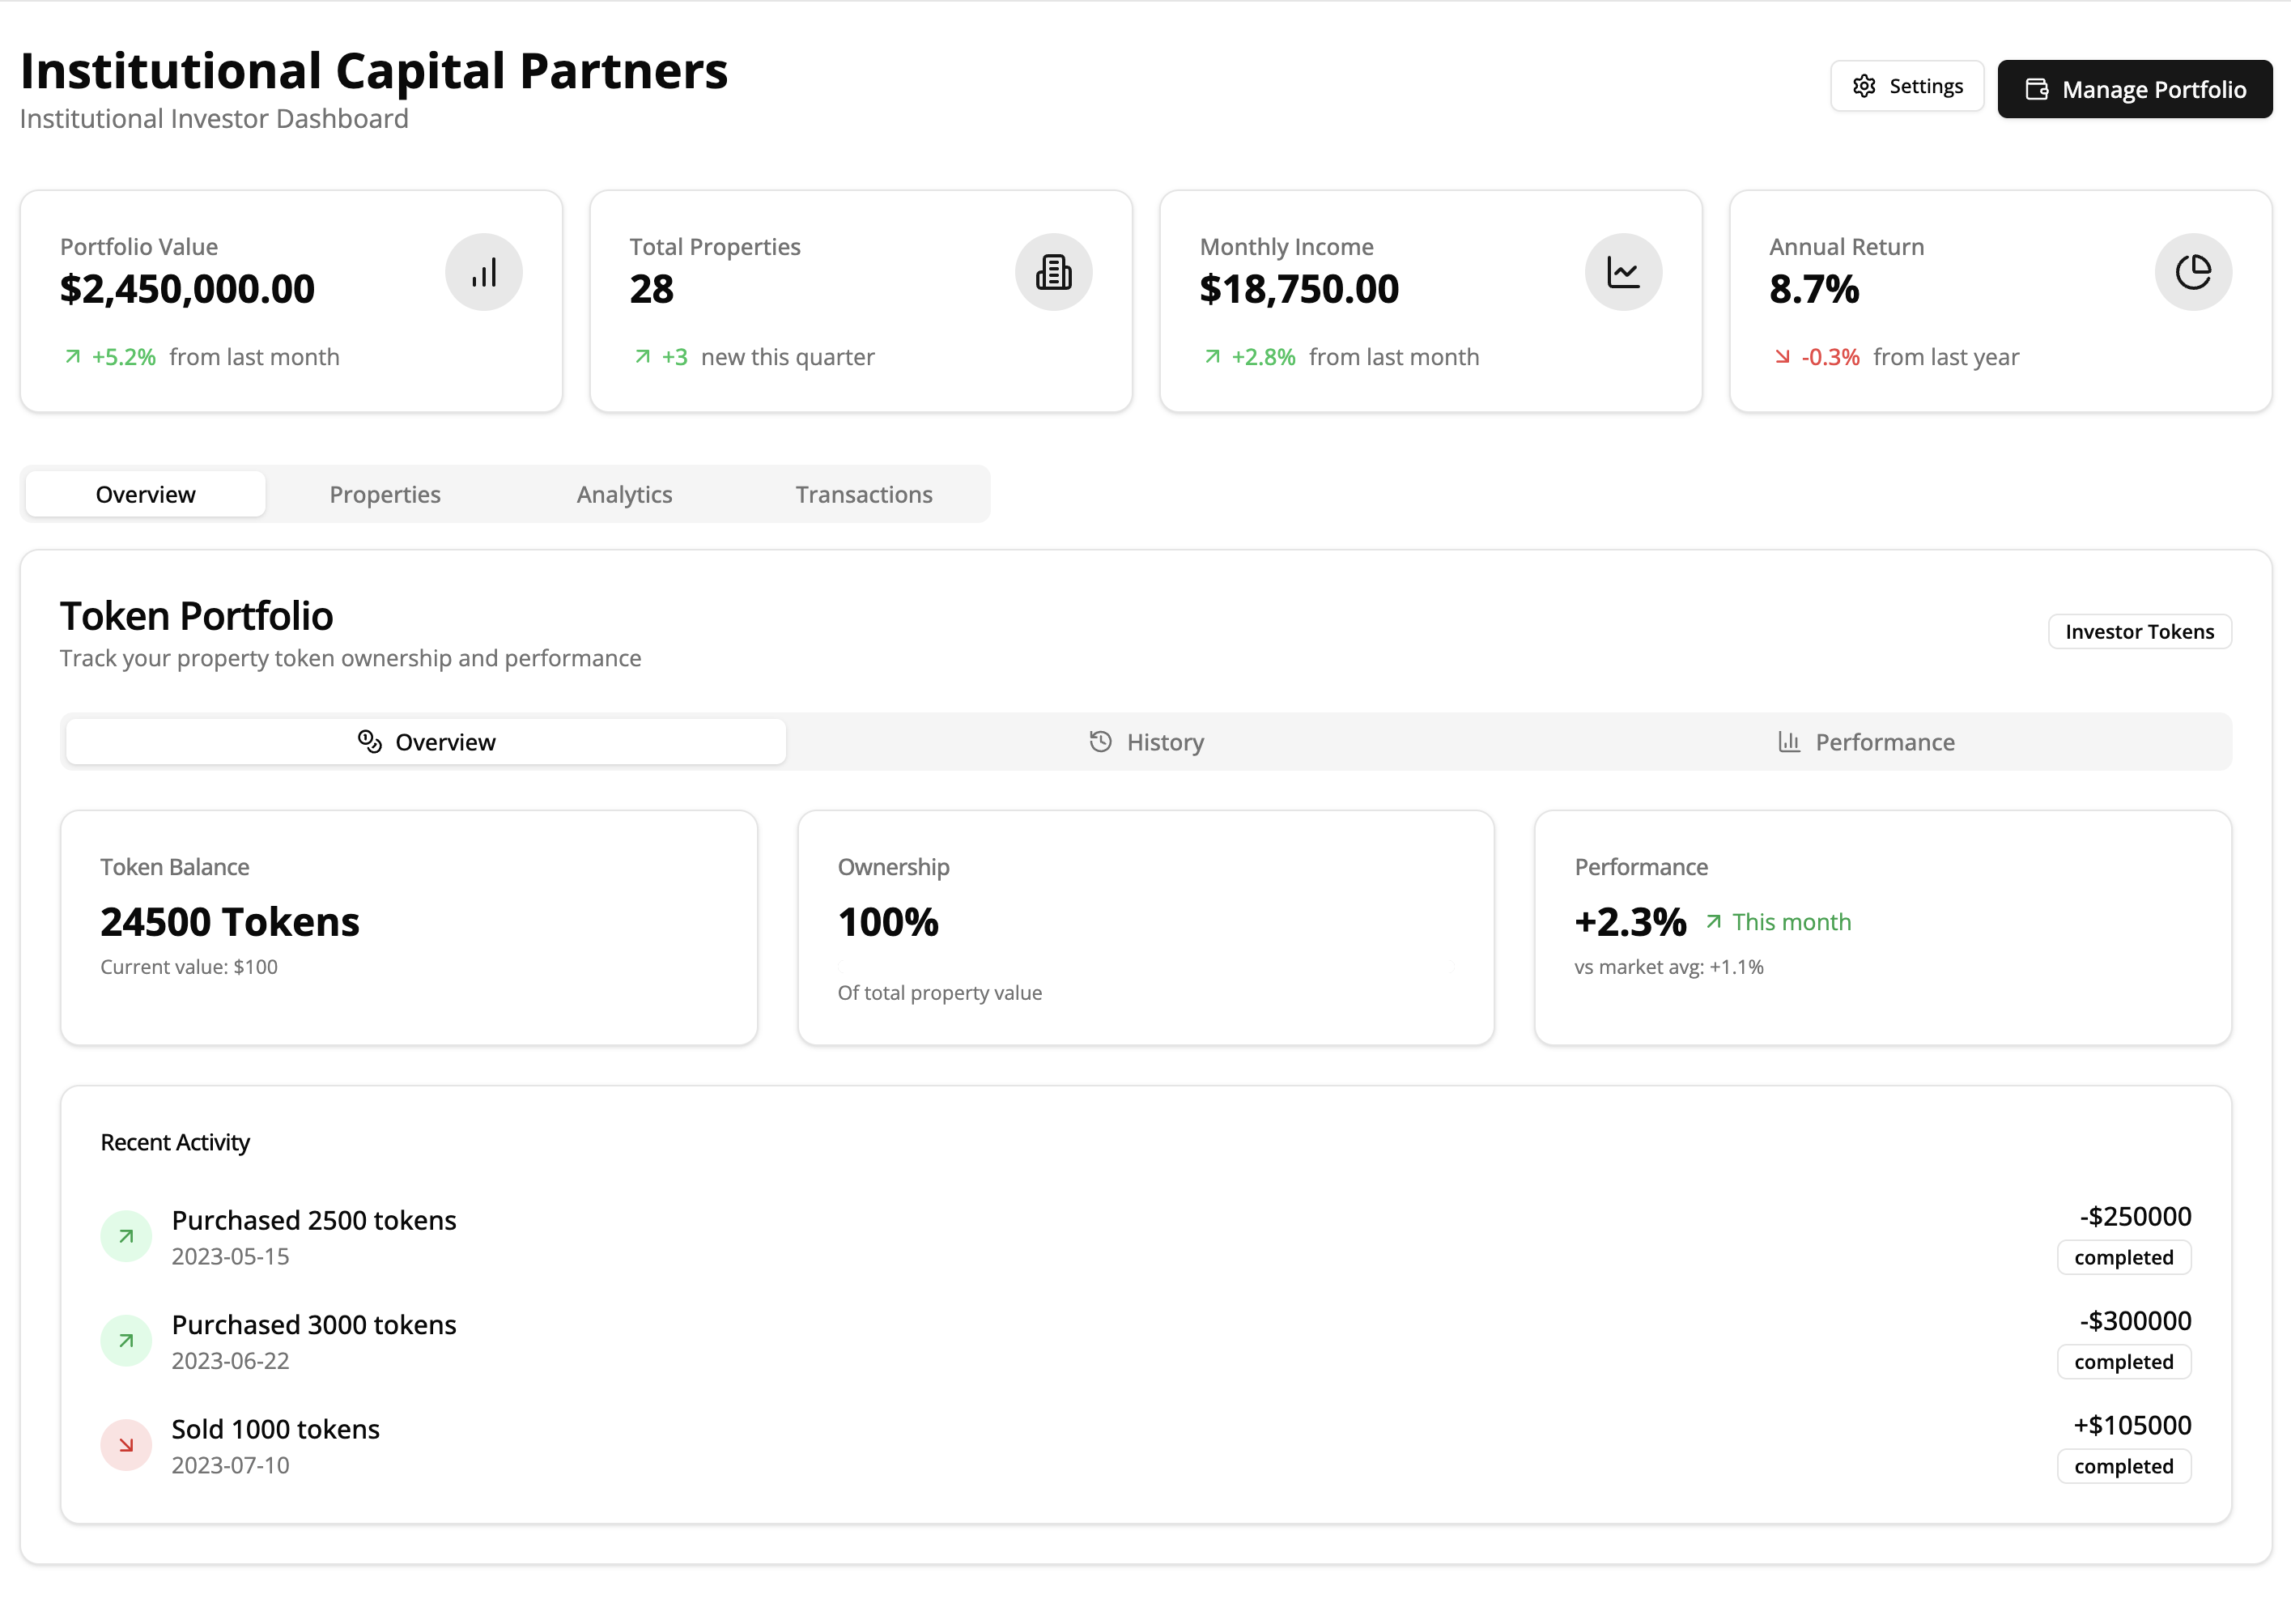Switch to token Performance sub-tab
The image size is (2291, 1624).
pos(1866,742)
